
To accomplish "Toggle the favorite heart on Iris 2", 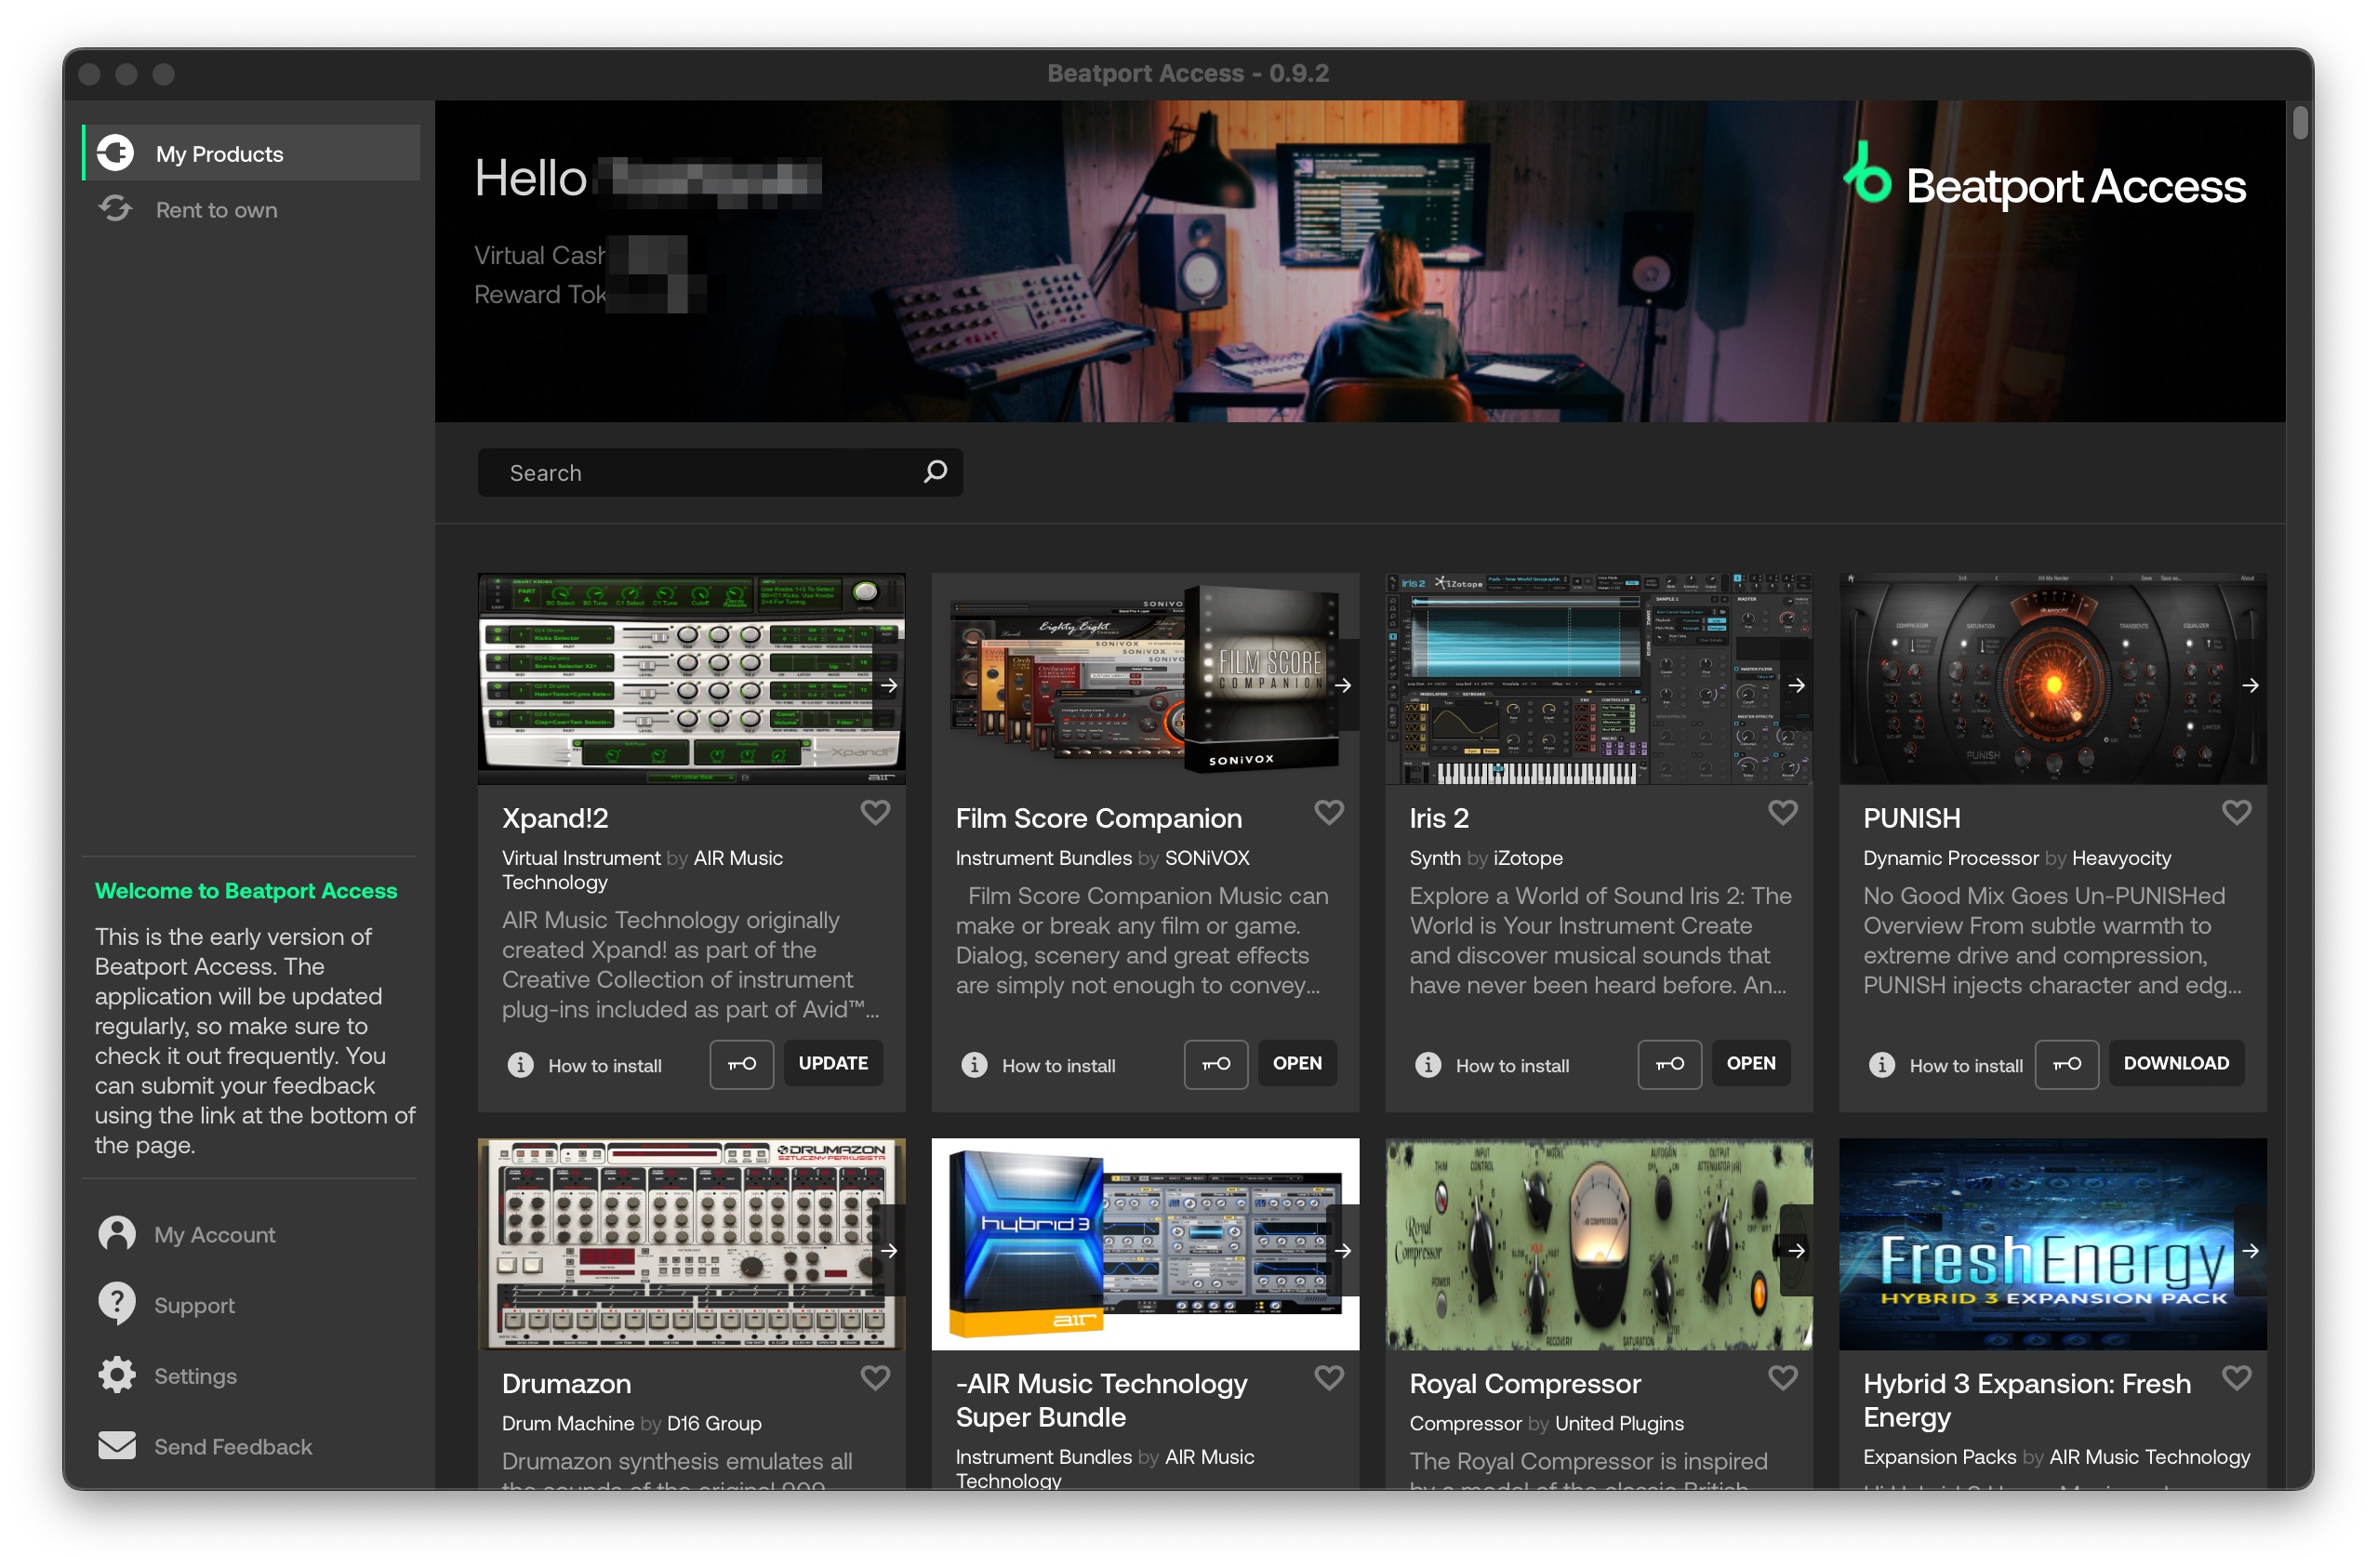I will [x=1781, y=813].
